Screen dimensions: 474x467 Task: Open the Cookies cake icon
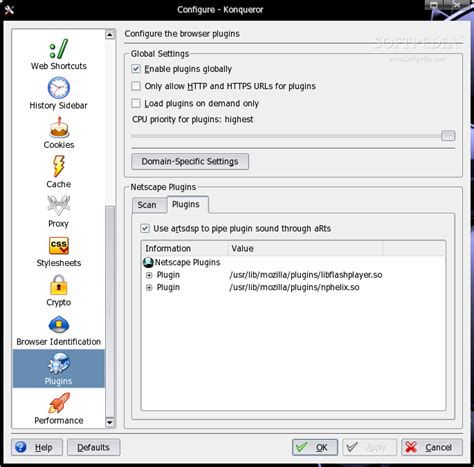click(x=59, y=127)
